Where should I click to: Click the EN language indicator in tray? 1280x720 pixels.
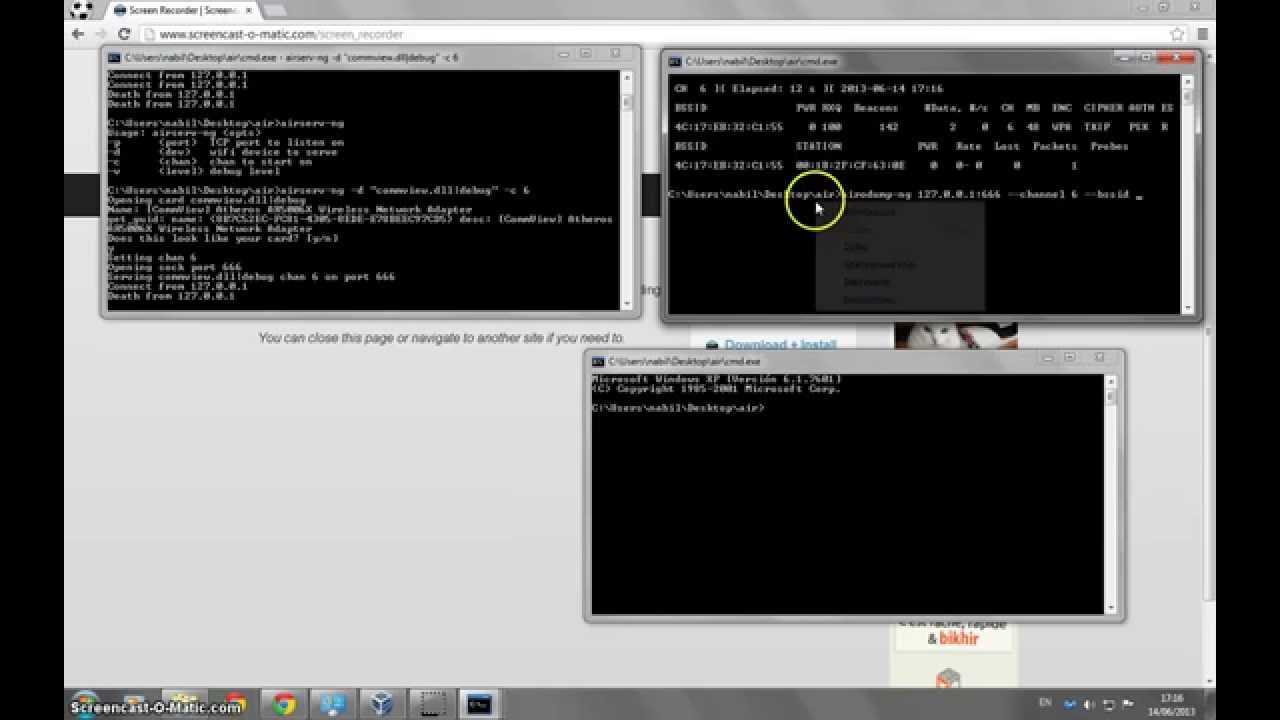click(1045, 703)
